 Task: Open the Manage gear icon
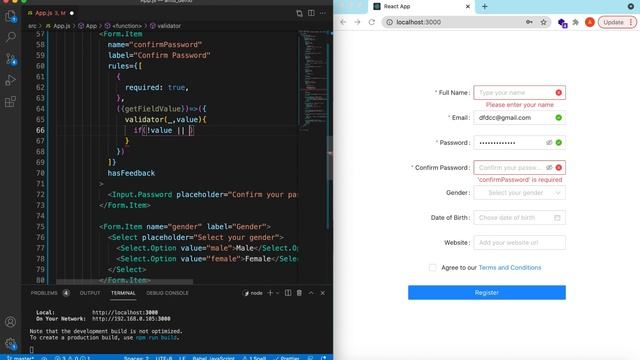coord(11,343)
